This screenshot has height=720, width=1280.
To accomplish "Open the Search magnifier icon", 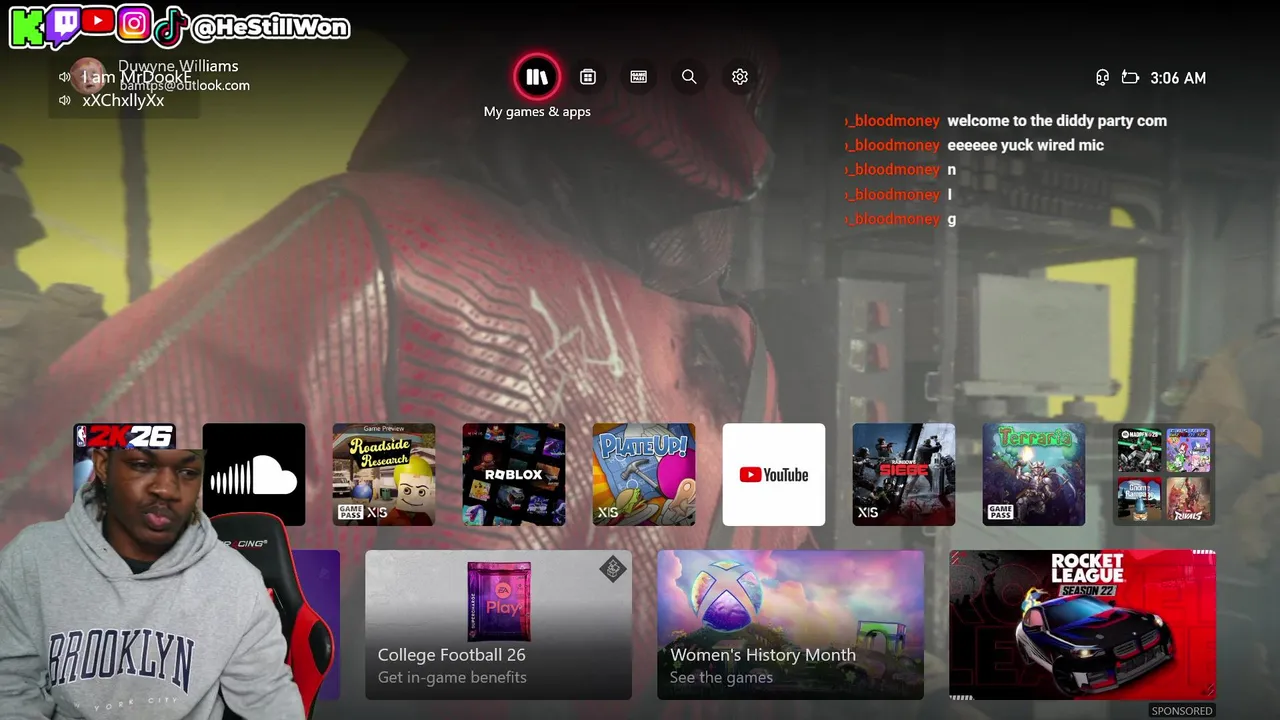I will click(689, 77).
